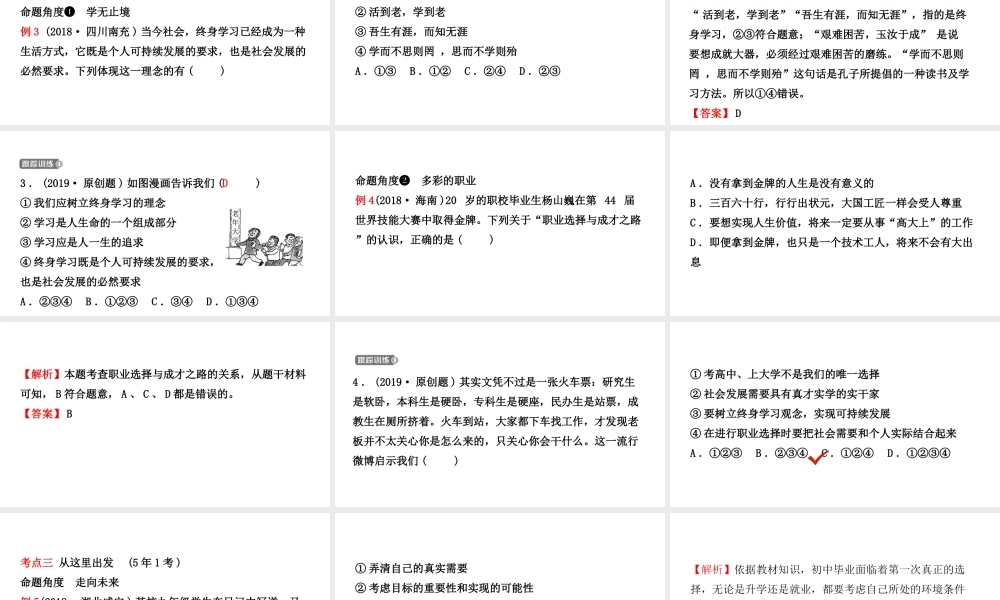Screen dimensions: 1000x600
Task: Click the line ①我们应树立终身学习的理念
Action: coord(93,203)
